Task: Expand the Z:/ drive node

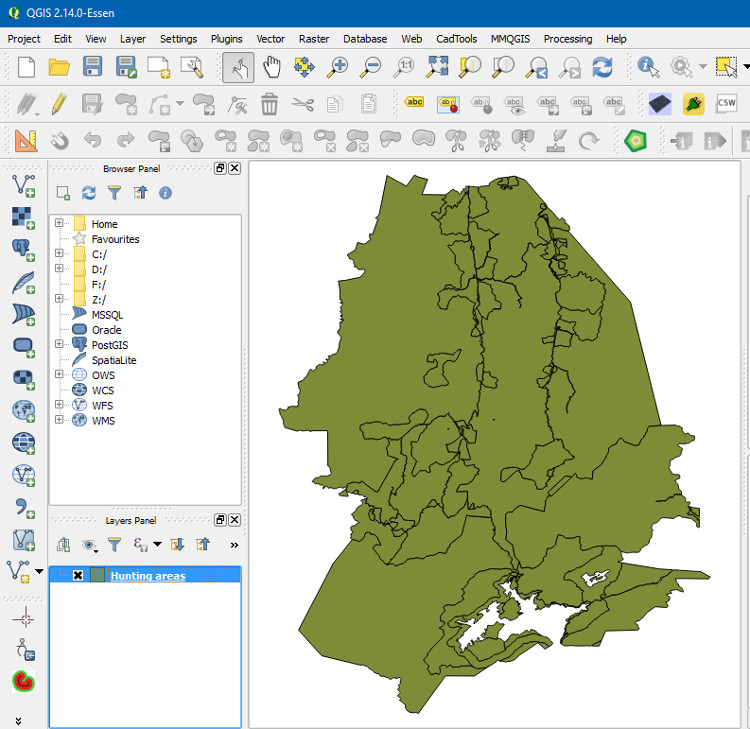Action: [x=59, y=298]
